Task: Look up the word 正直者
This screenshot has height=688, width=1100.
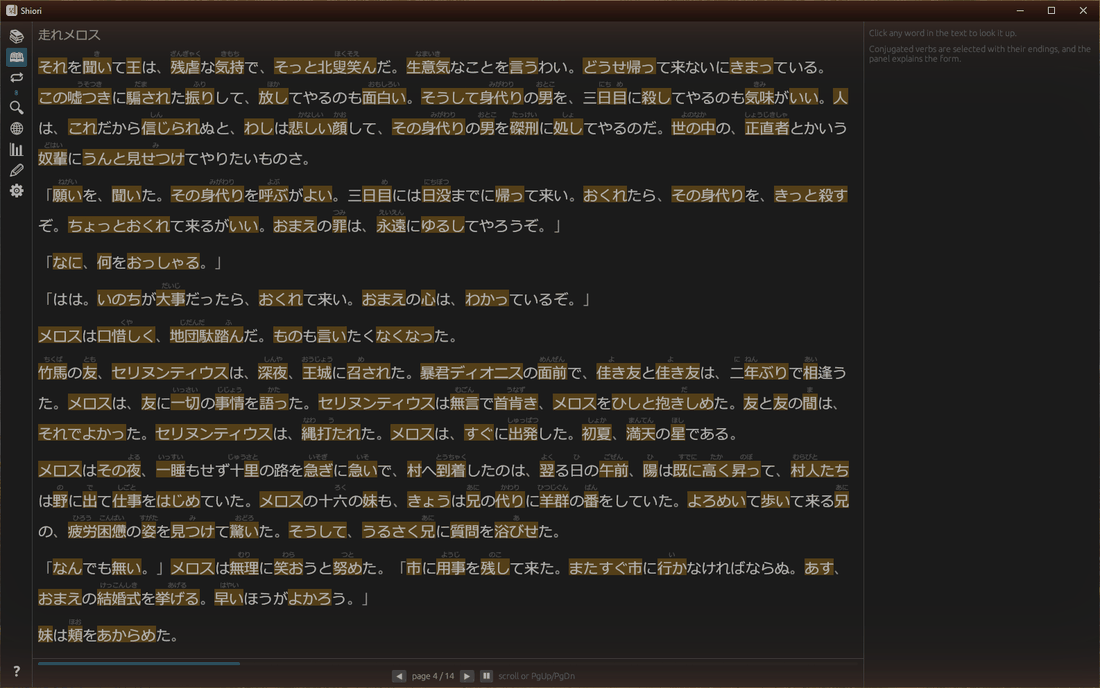Action: tap(767, 128)
